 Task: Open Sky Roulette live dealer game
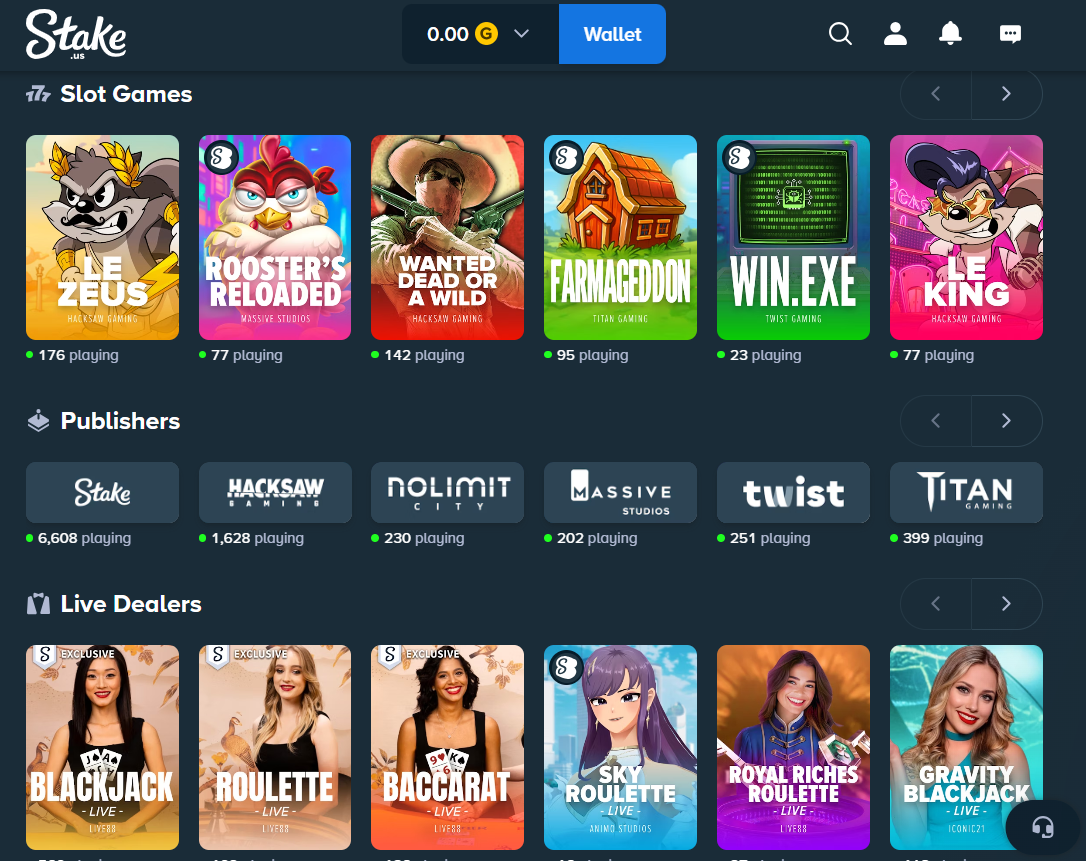coord(620,747)
